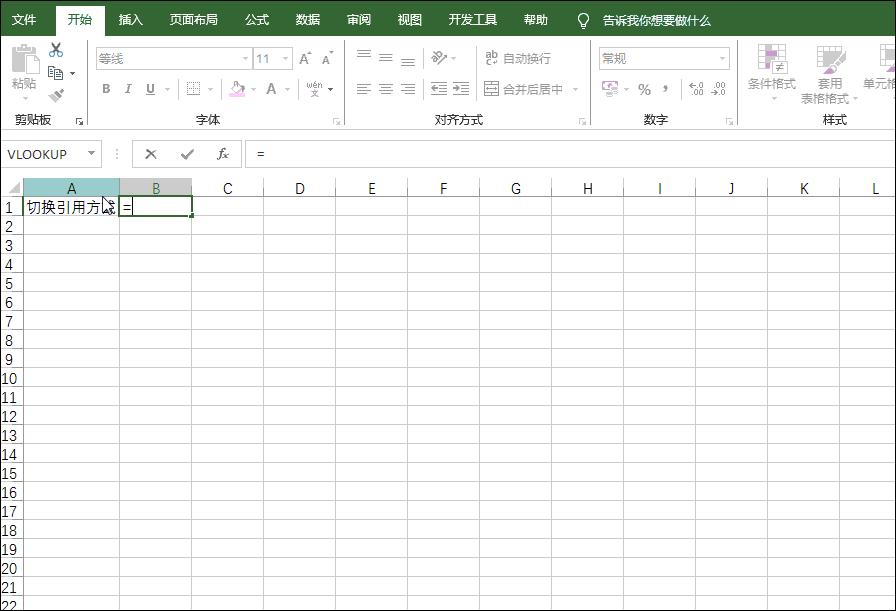
Task: Select the Format Painter icon
Action: (57, 93)
